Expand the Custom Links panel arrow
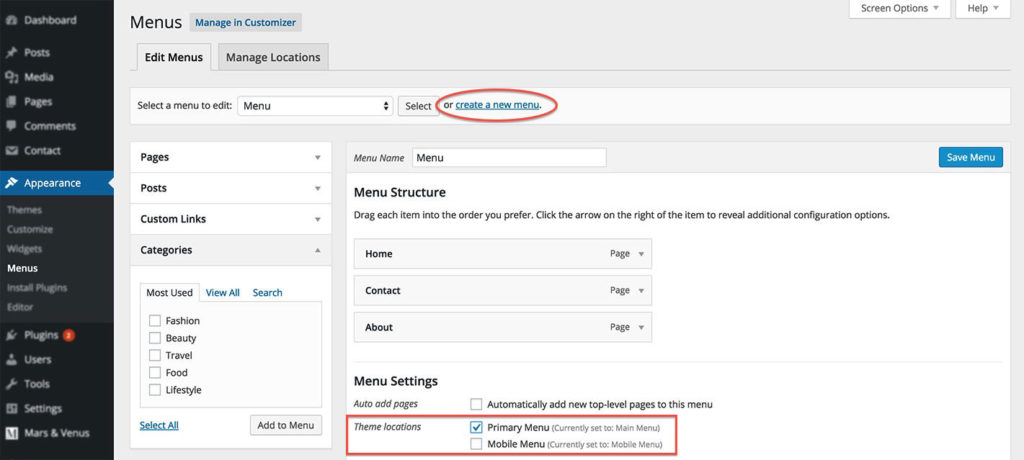The height and width of the screenshot is (460, 1024). [317, 220]
